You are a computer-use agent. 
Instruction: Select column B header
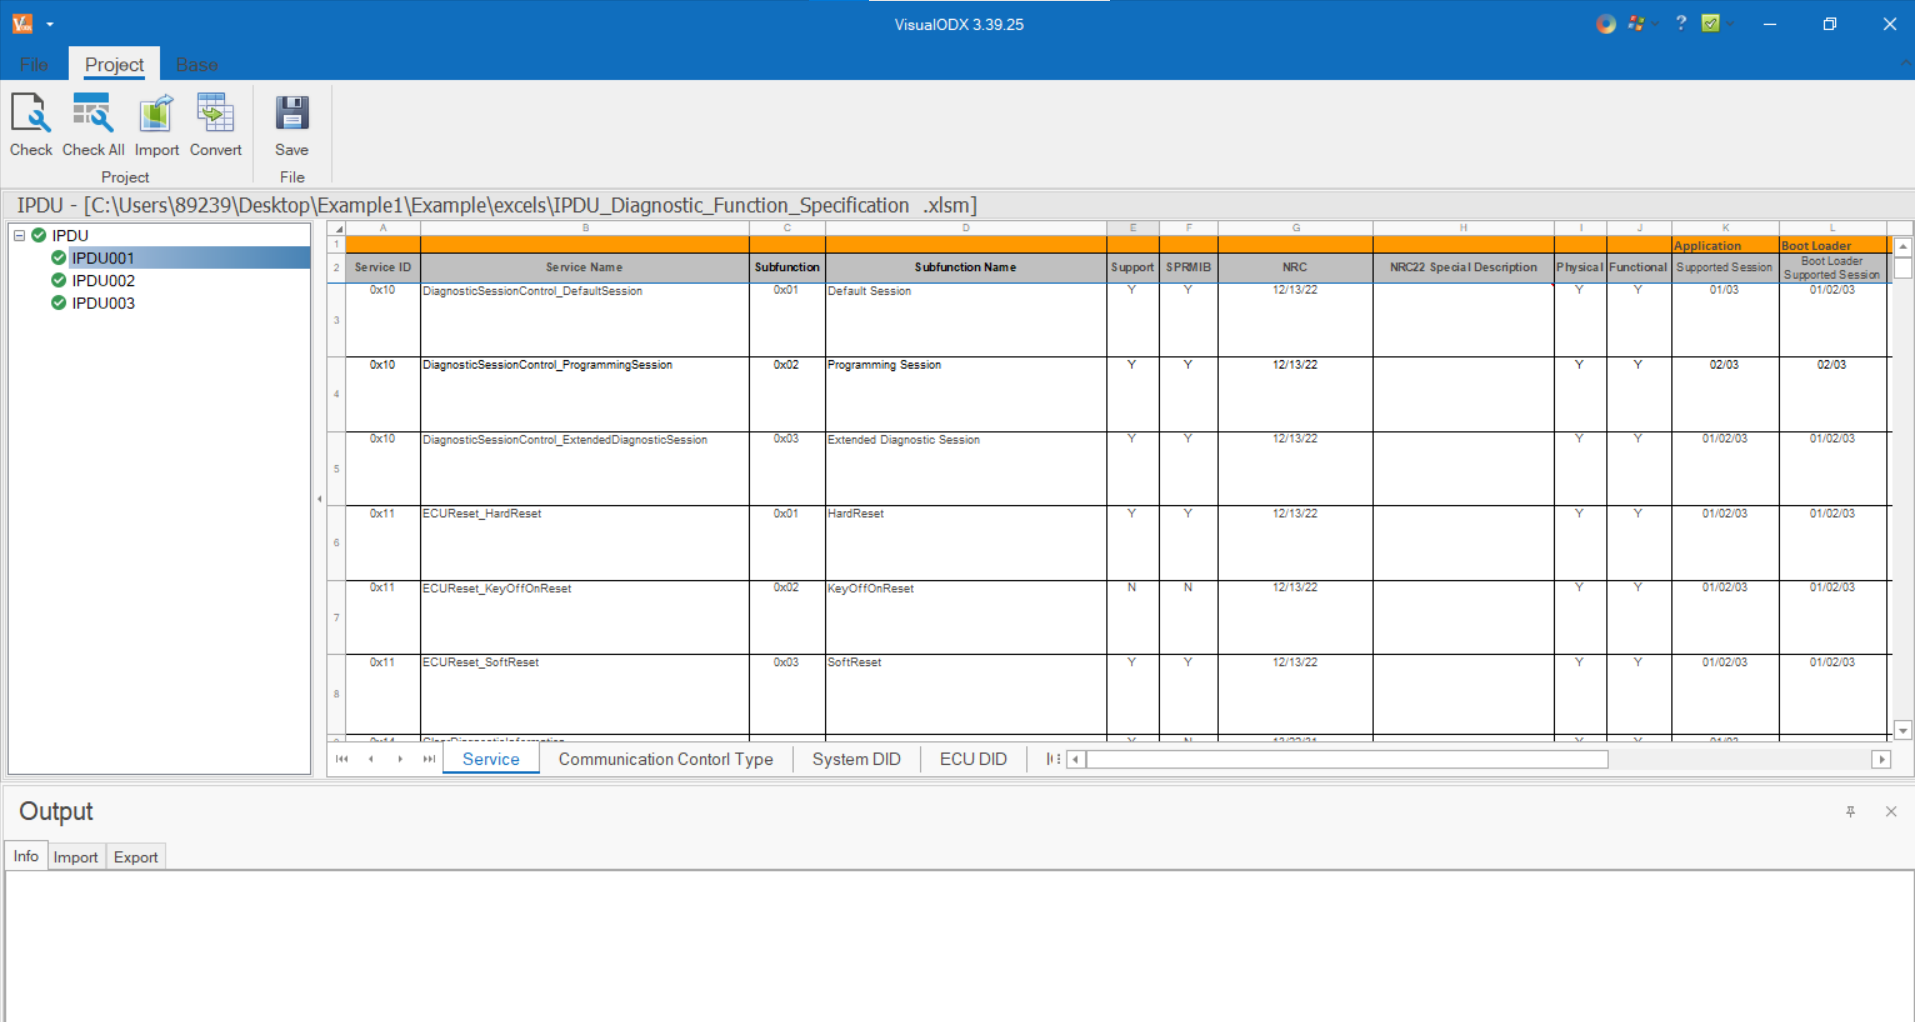click(585, 229)
